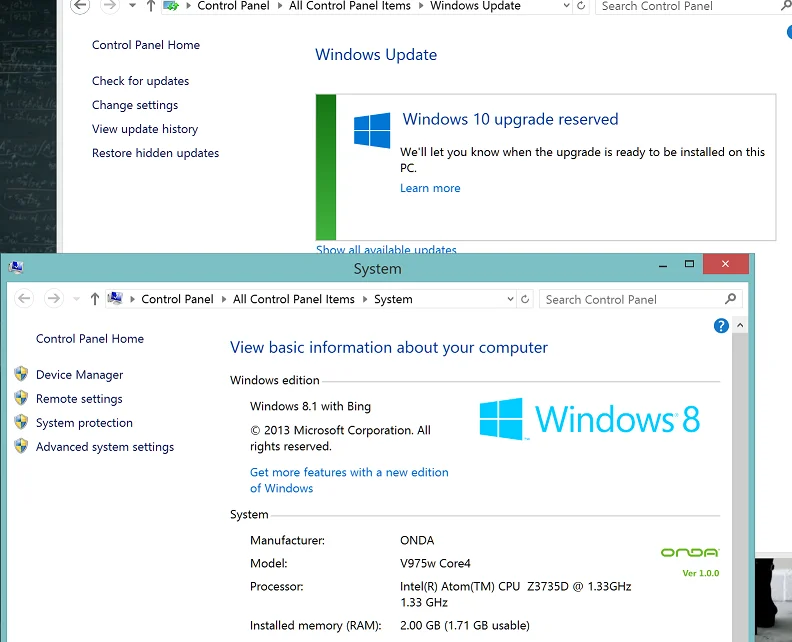Click the System window search magnifier
This screenshot has height=642, width=792.
coord(730,299)
